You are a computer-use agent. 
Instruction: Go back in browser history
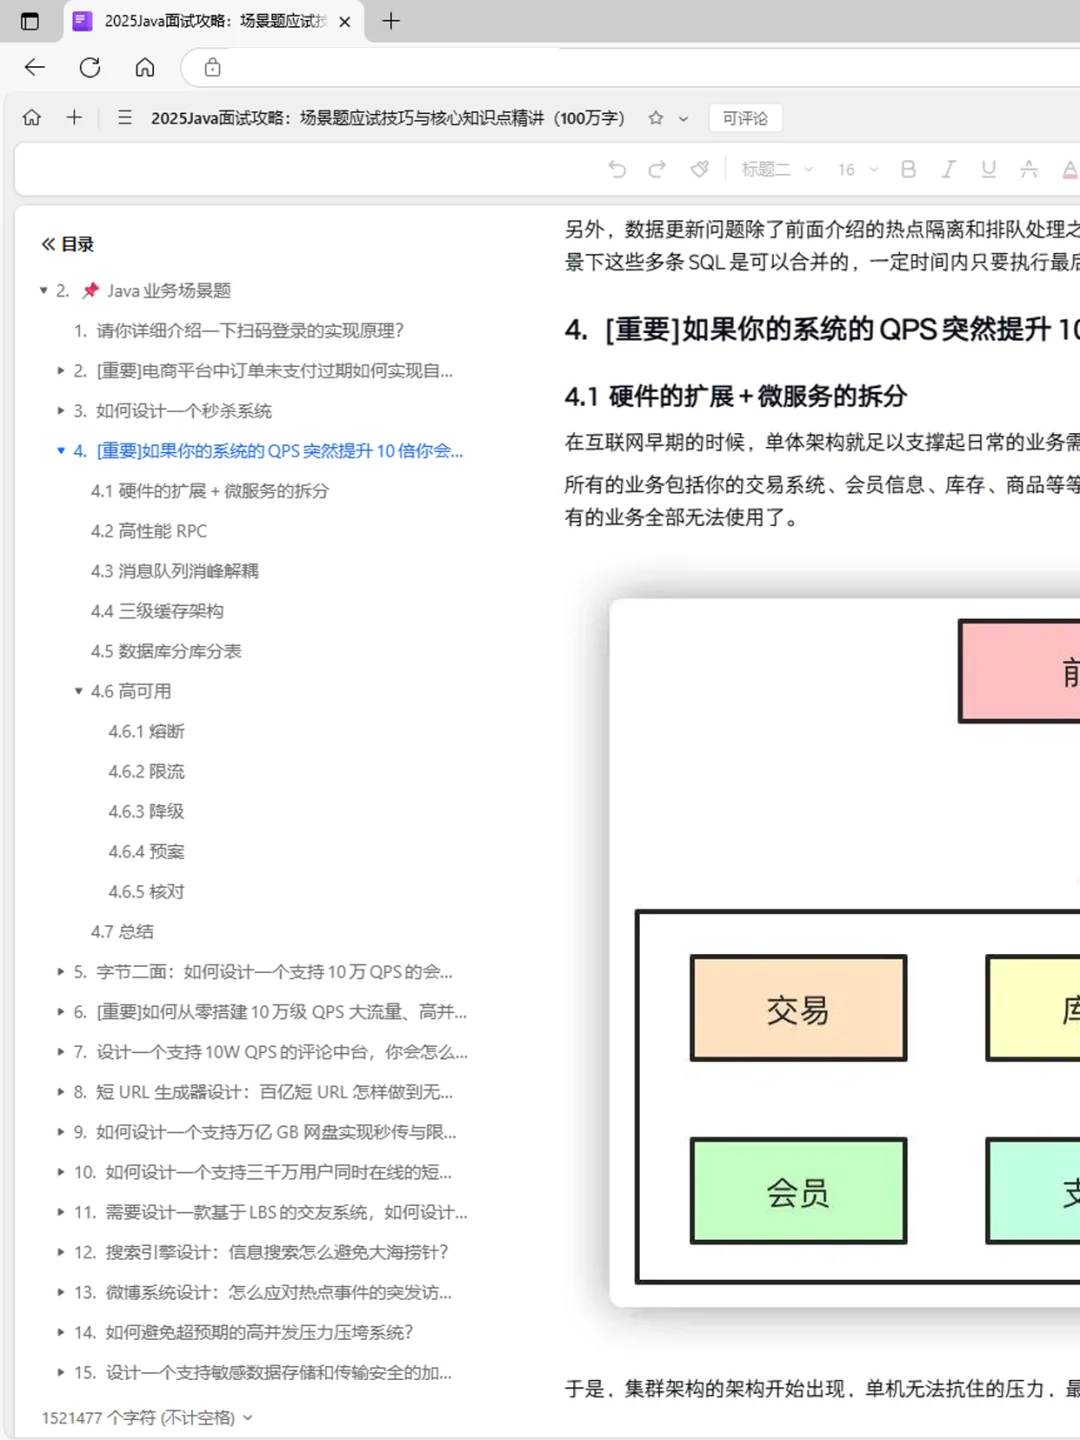[35, 67]
